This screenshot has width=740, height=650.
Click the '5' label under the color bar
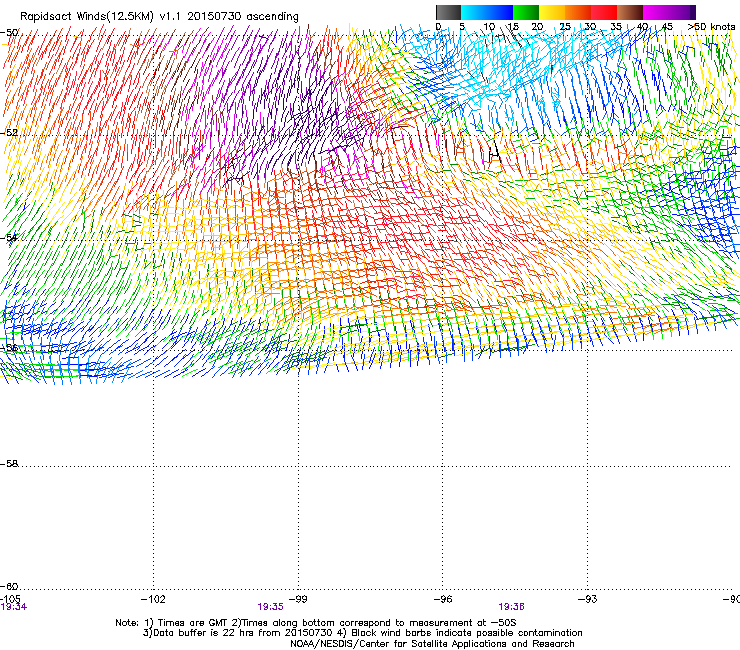tap(462, 26)
